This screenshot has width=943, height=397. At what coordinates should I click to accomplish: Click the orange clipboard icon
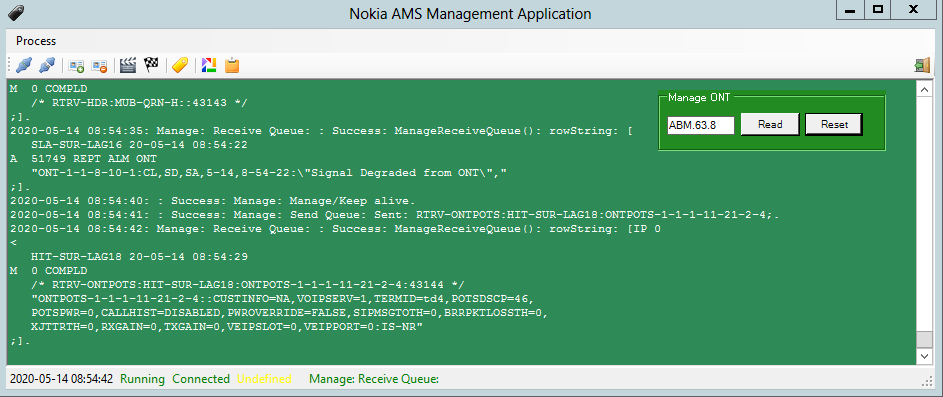point(232,65)
